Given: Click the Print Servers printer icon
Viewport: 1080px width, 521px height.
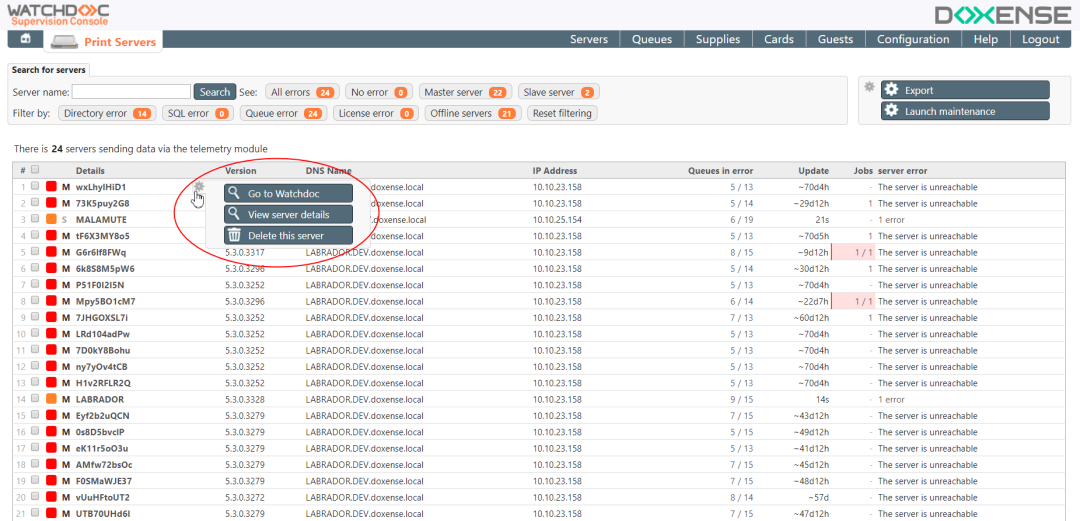Looking at the screenshot, I should [63, 42].
